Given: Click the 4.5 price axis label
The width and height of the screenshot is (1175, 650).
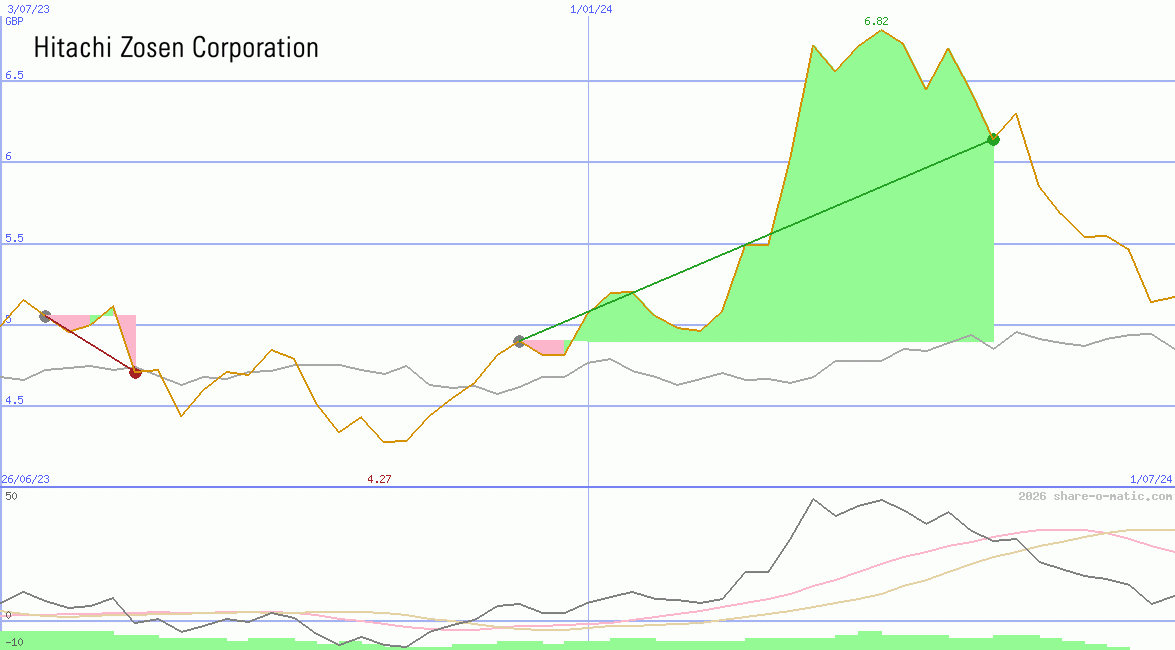Looking at the screenshot, I should (x=14, y=400).
